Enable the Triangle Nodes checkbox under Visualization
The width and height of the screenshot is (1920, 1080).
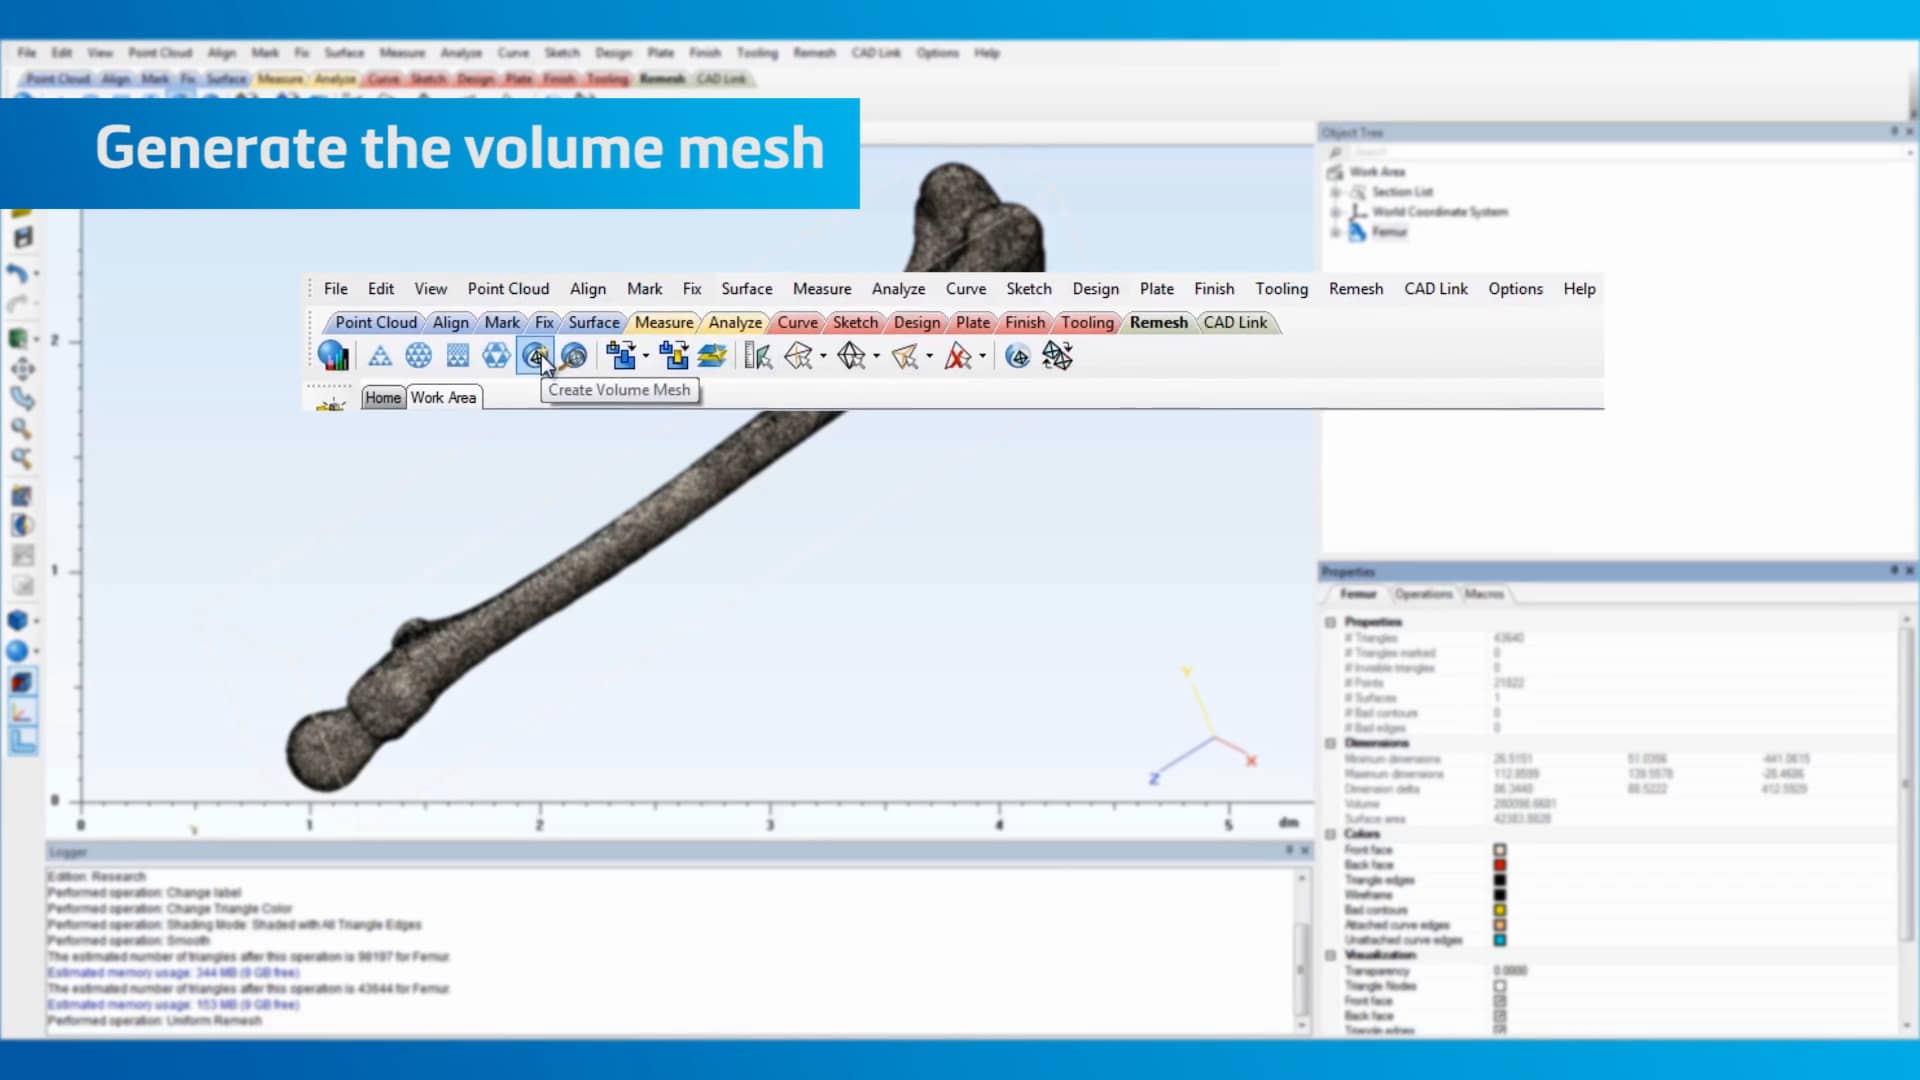click(x=1500, y=986)
